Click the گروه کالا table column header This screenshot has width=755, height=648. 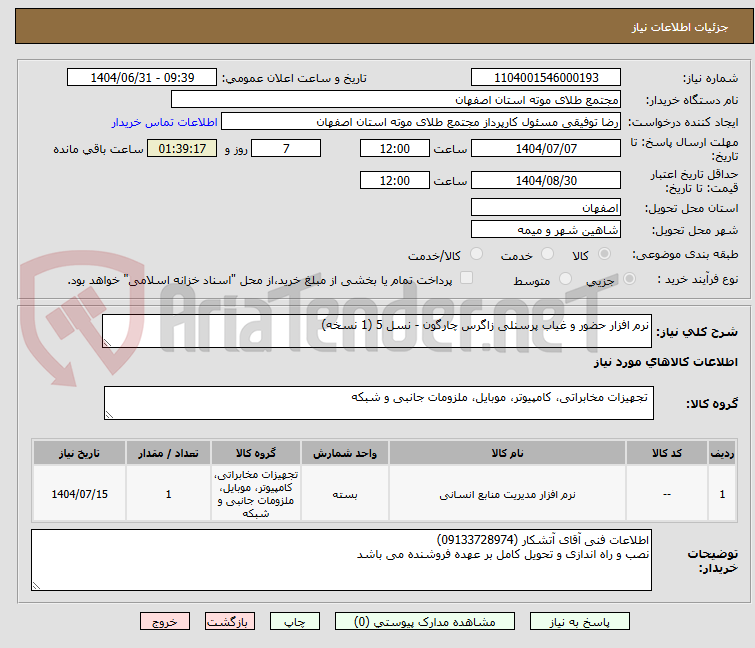click(x=256, y=453)
